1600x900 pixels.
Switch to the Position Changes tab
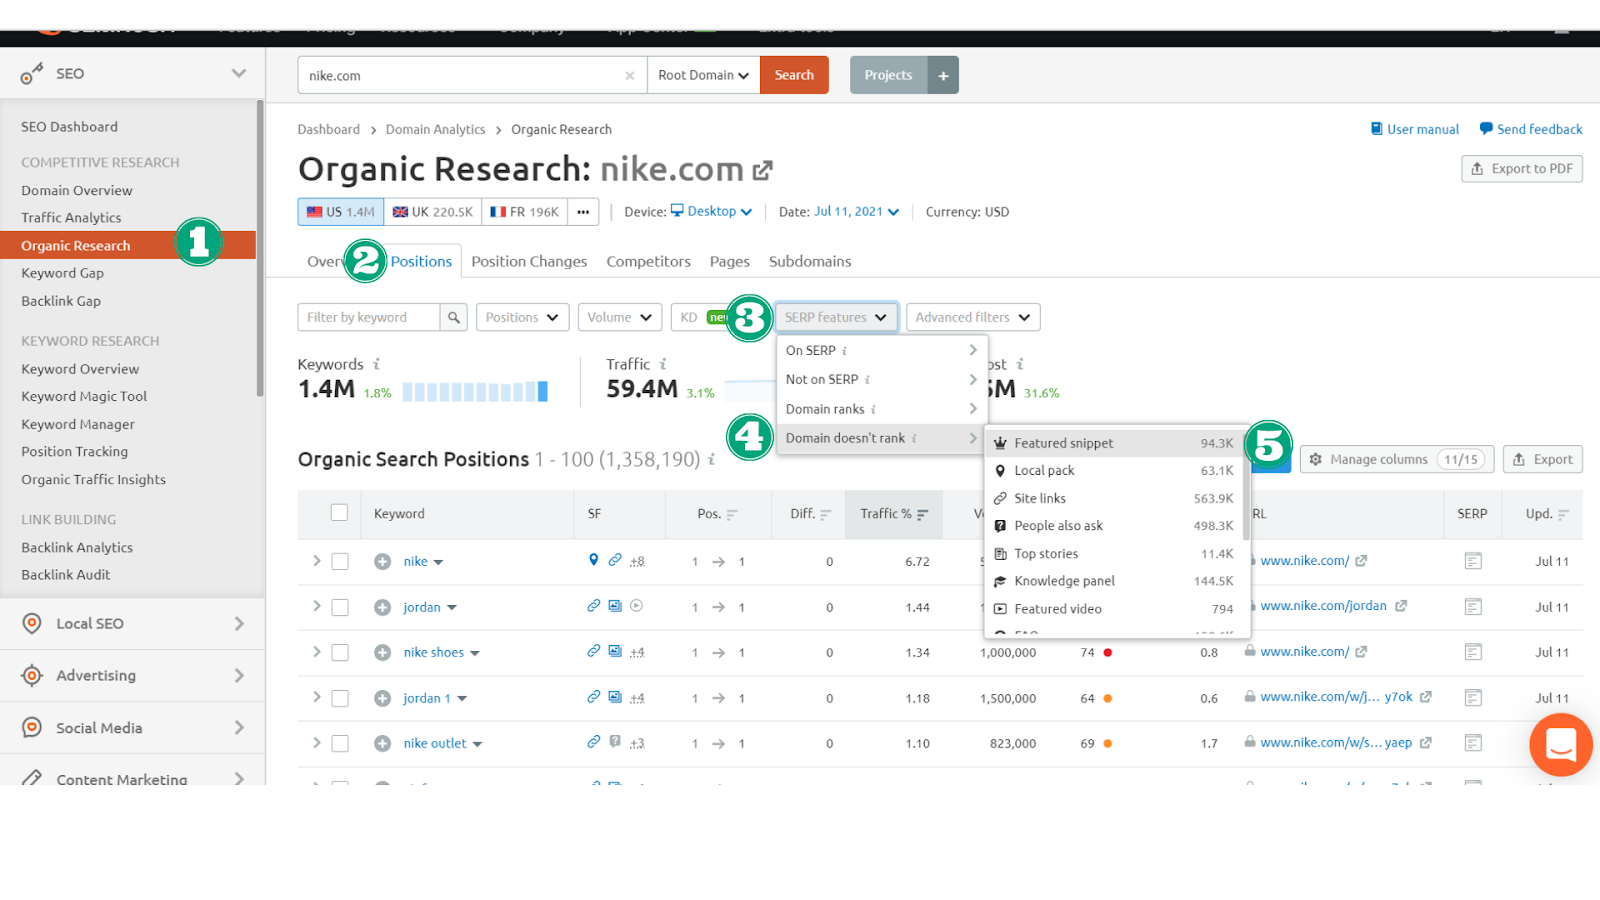tap(529, 262)
